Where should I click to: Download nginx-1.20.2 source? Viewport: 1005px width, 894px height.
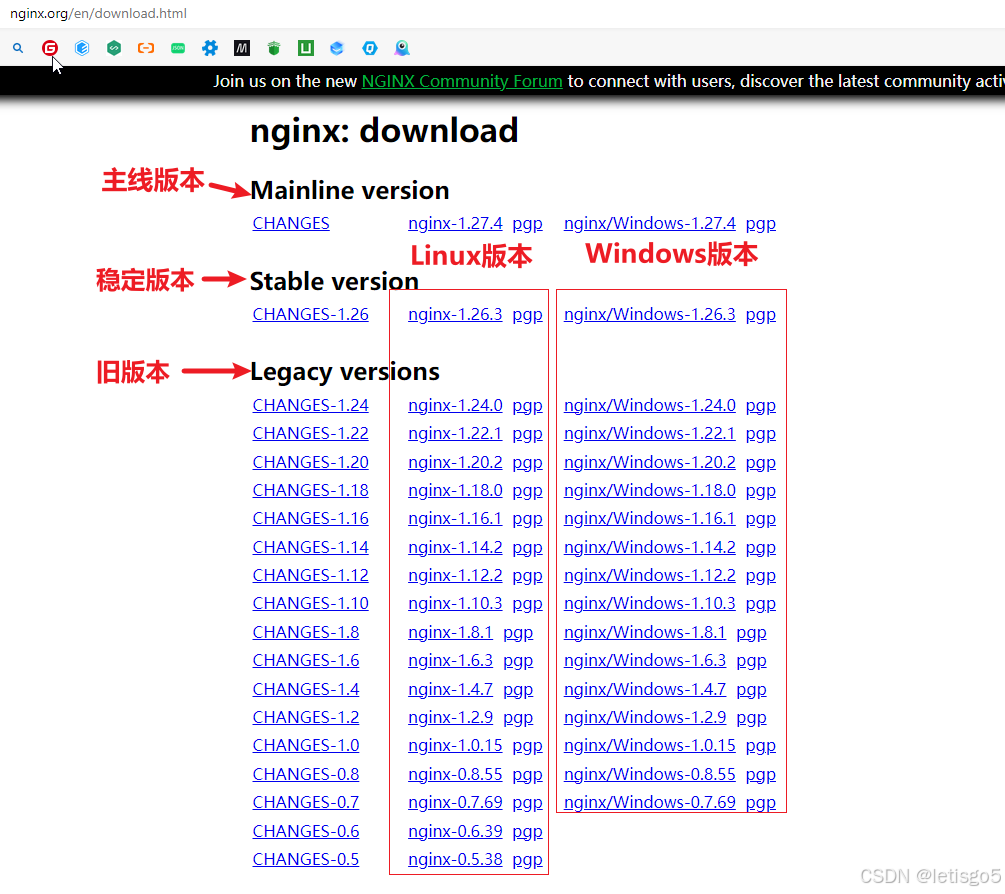(455, 463)
